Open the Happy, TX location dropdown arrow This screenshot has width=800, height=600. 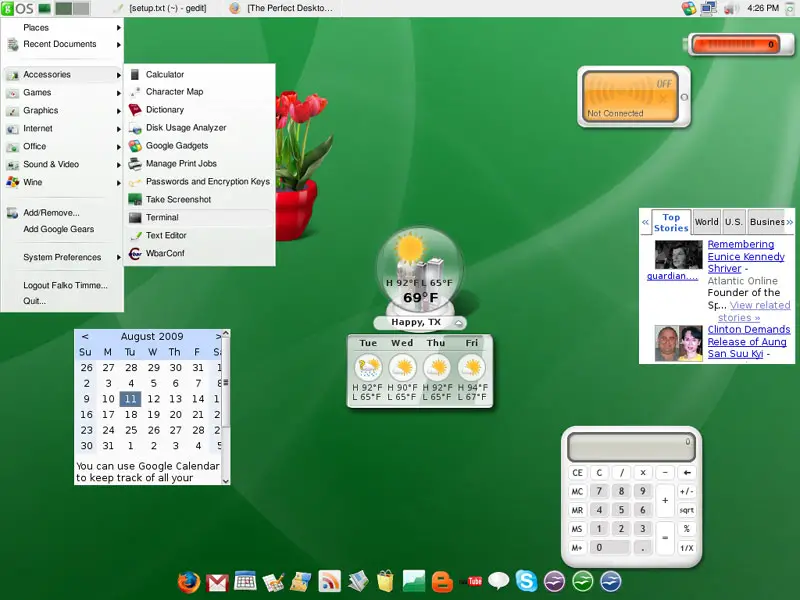[458, 323]
